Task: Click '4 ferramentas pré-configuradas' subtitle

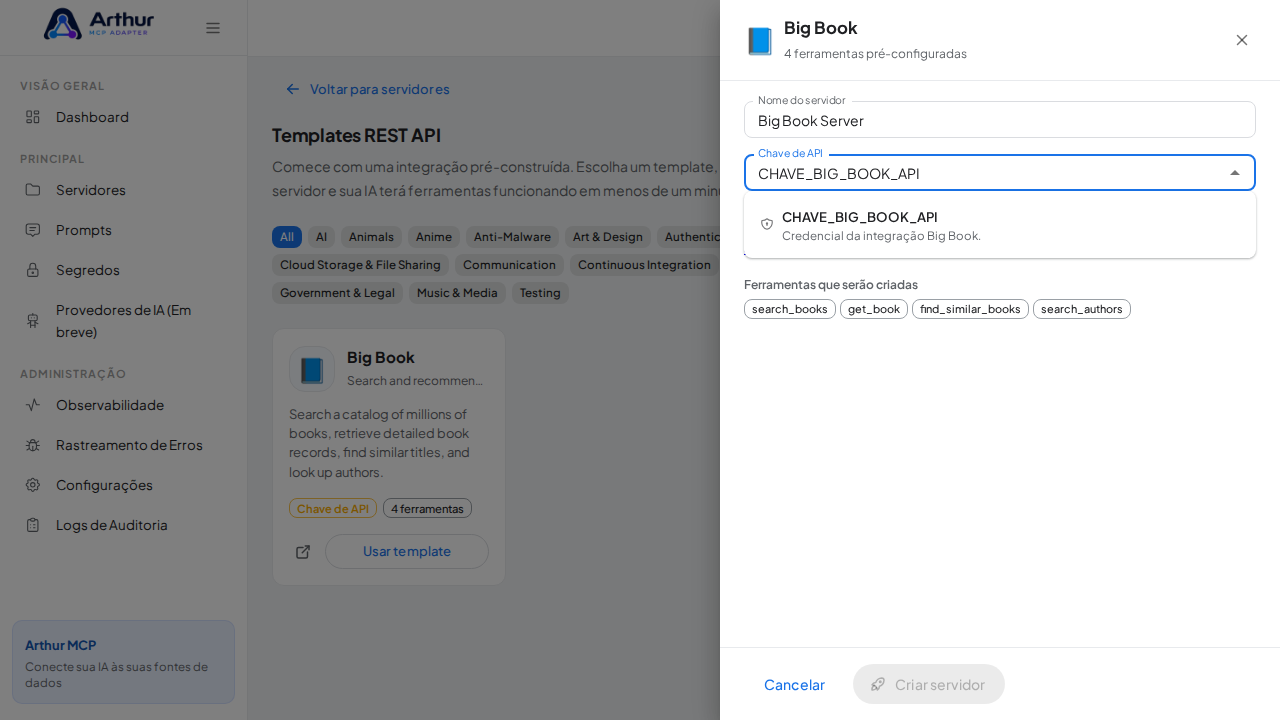Action: pyautogui.click(x=875, y=54)
